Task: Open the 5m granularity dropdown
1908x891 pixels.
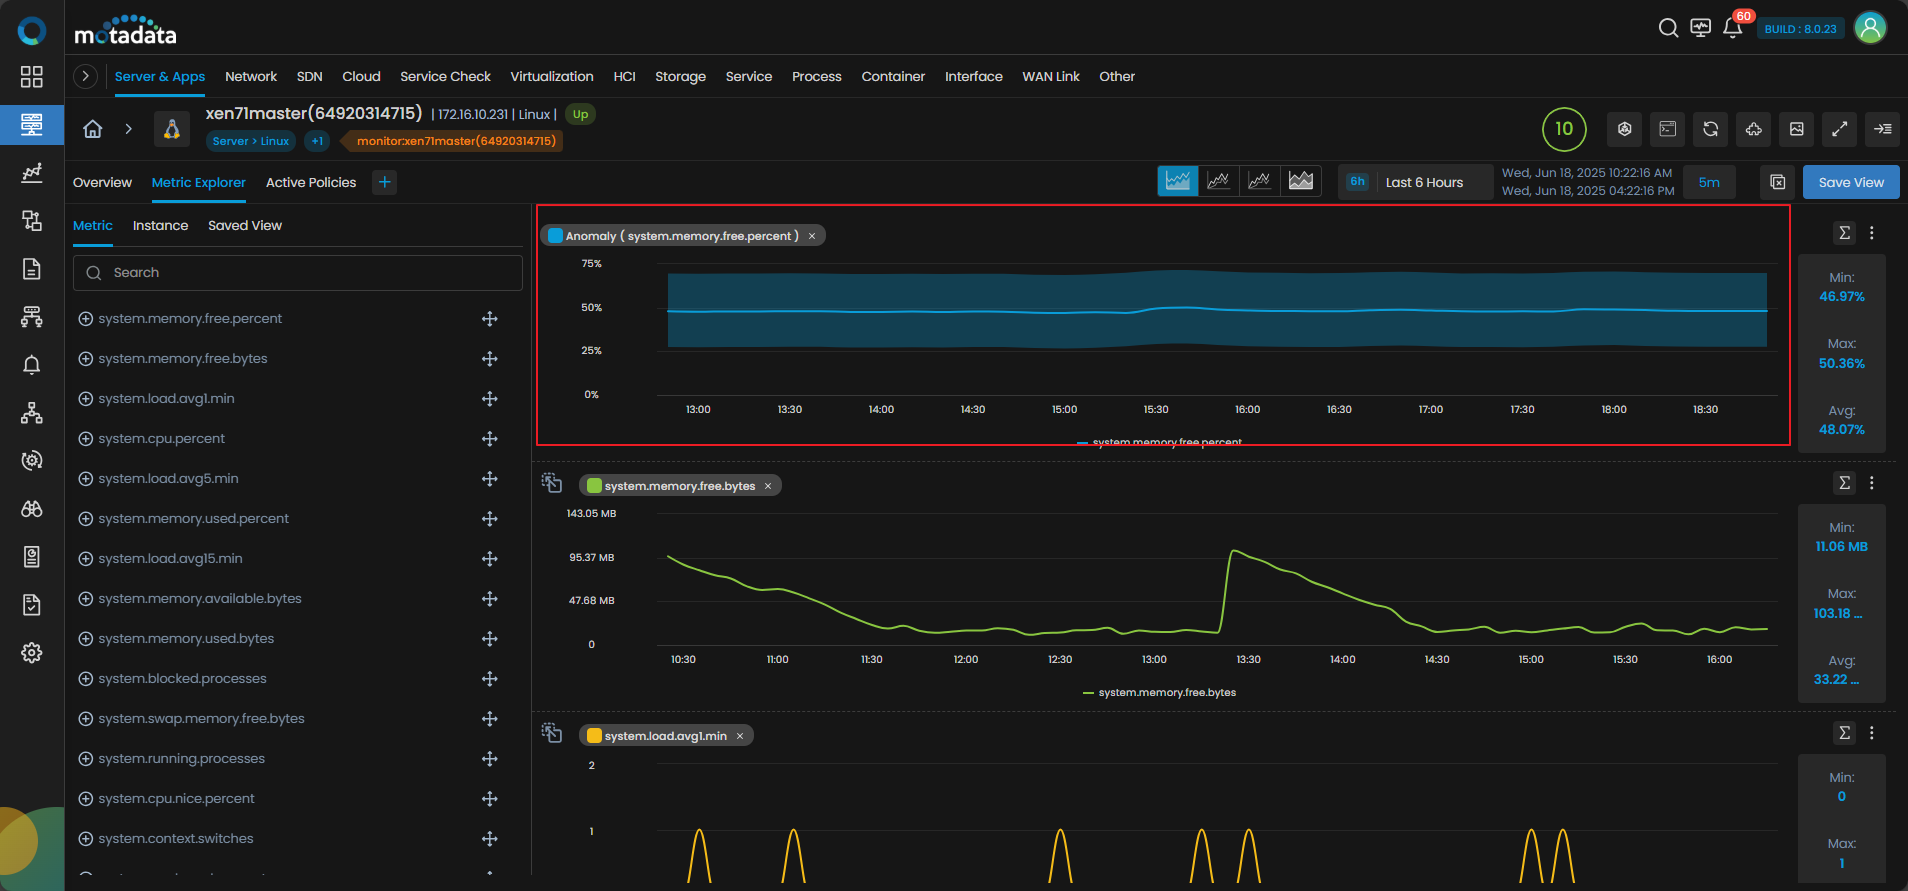Action: pyautogui.click(x=1709, y=182)
